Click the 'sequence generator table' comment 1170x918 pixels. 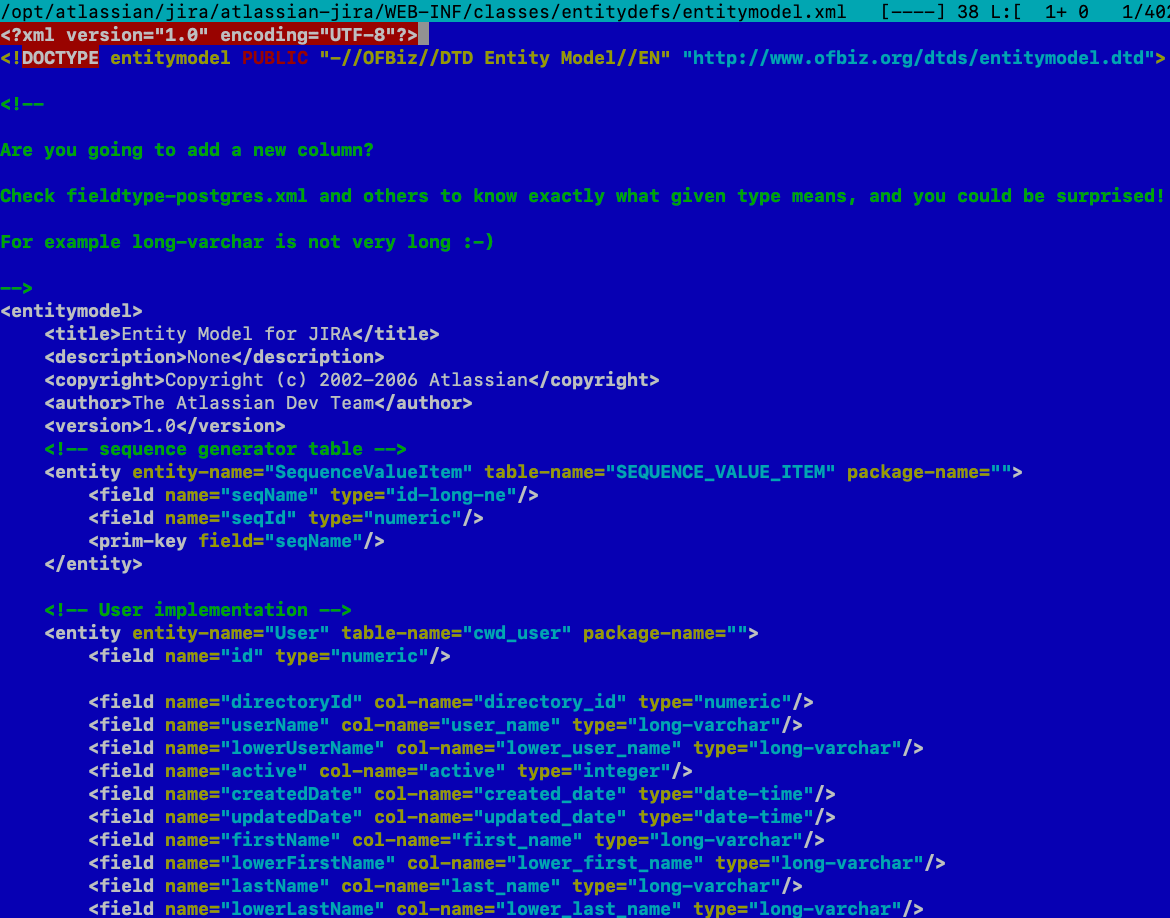click(225, 449)
